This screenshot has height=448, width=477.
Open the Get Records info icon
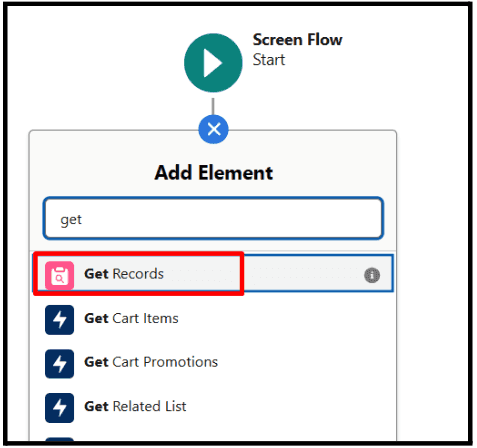coord(372,275)
